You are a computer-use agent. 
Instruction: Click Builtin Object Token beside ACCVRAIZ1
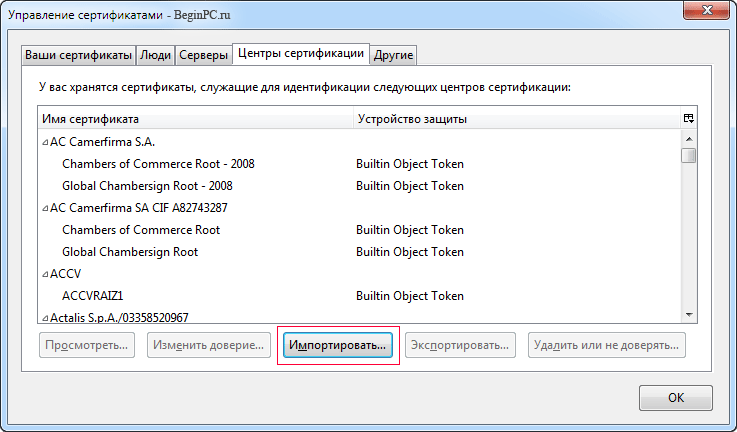[410, 296]
